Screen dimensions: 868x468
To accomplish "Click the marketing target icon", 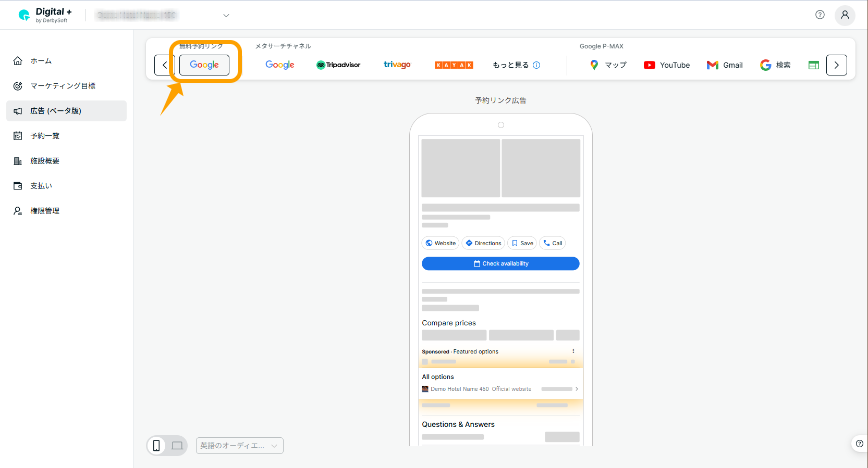I will pyautogui.click(x=18, y=86).
